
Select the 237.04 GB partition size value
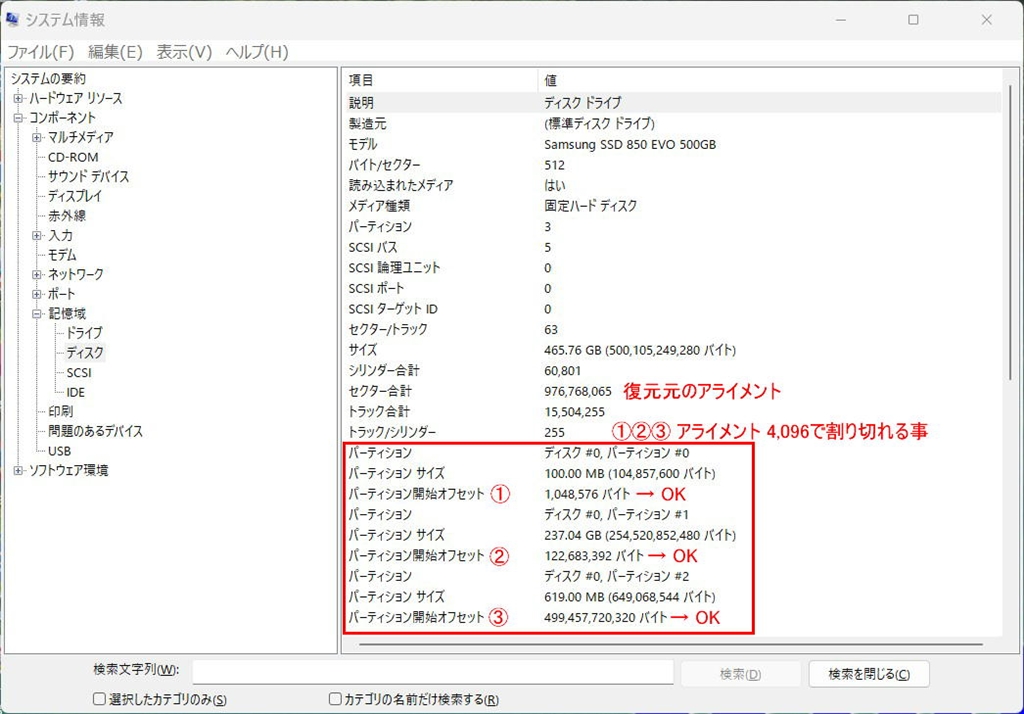640,536
